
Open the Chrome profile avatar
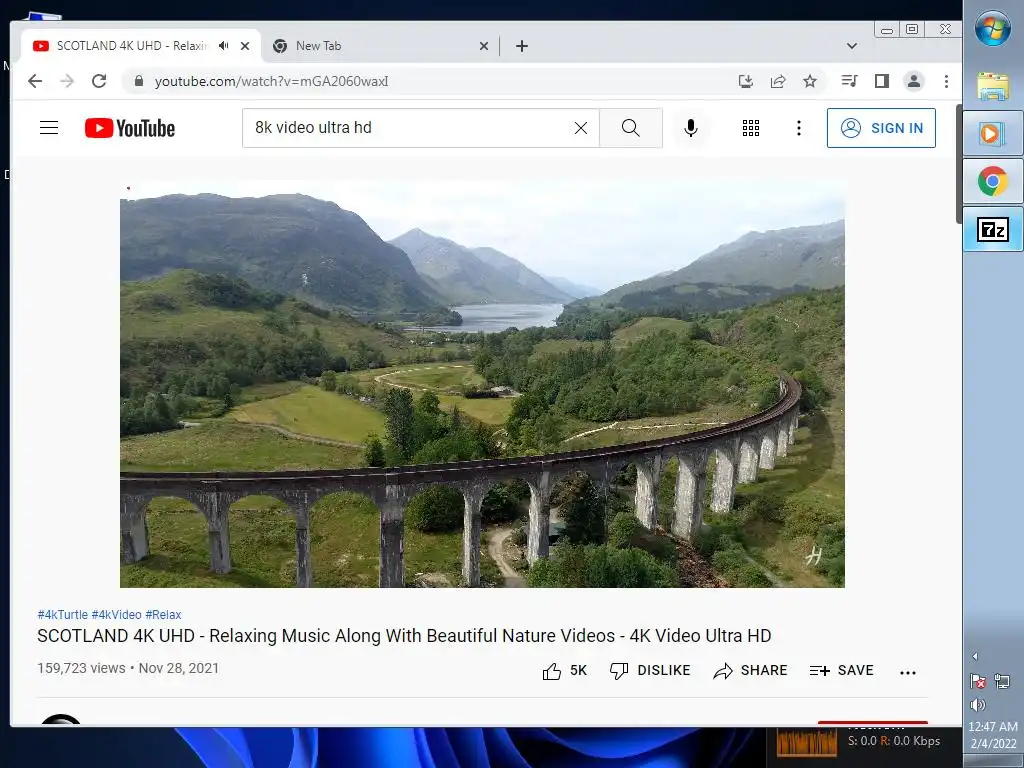point(914,81)
